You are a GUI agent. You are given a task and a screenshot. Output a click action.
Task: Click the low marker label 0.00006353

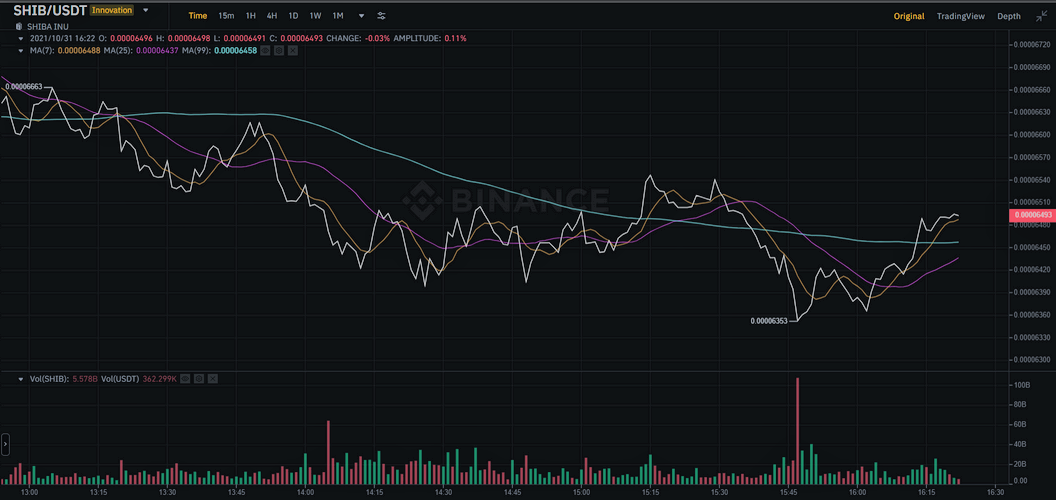click(768, 321)
